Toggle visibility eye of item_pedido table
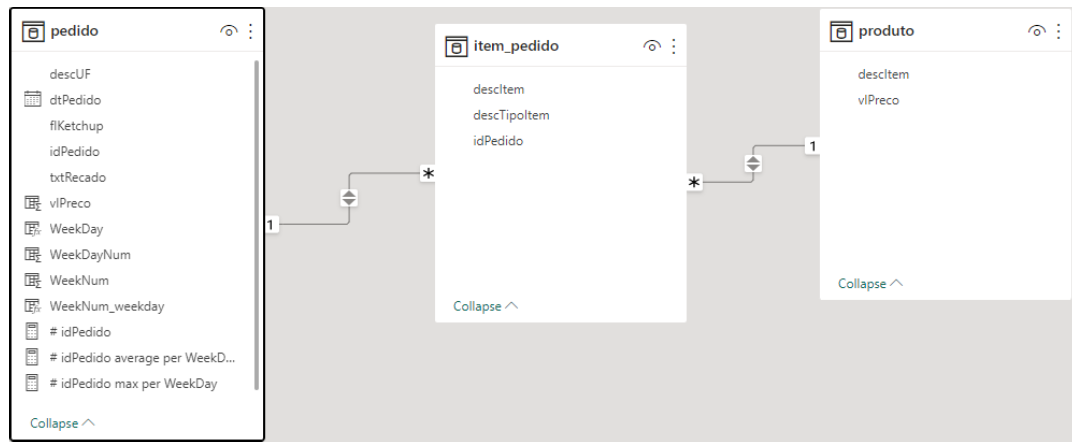The image size is (1073, 444). click(652, 46)
